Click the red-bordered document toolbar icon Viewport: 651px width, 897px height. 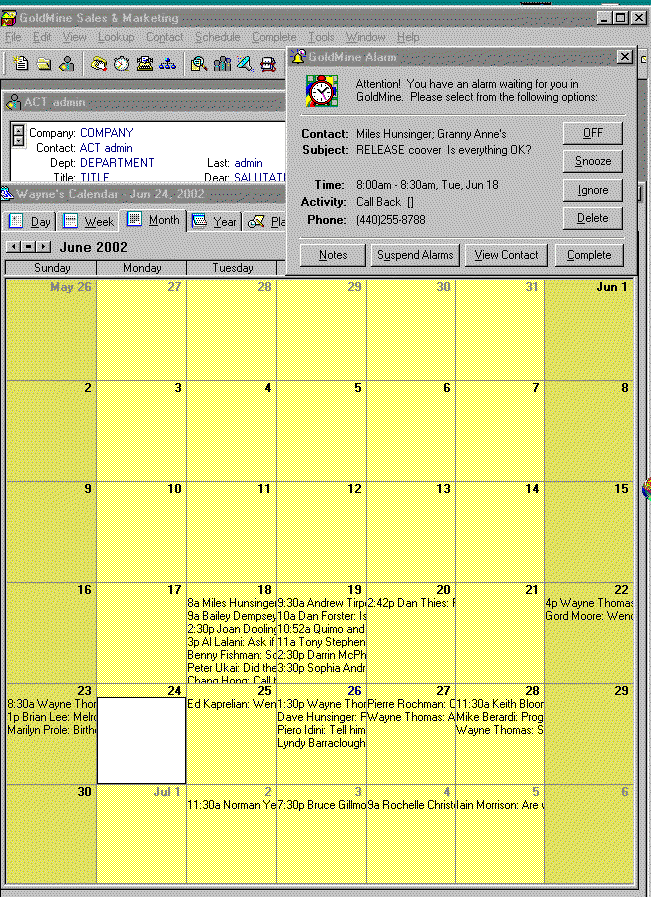pyautogui.click(x=268, y=63)
